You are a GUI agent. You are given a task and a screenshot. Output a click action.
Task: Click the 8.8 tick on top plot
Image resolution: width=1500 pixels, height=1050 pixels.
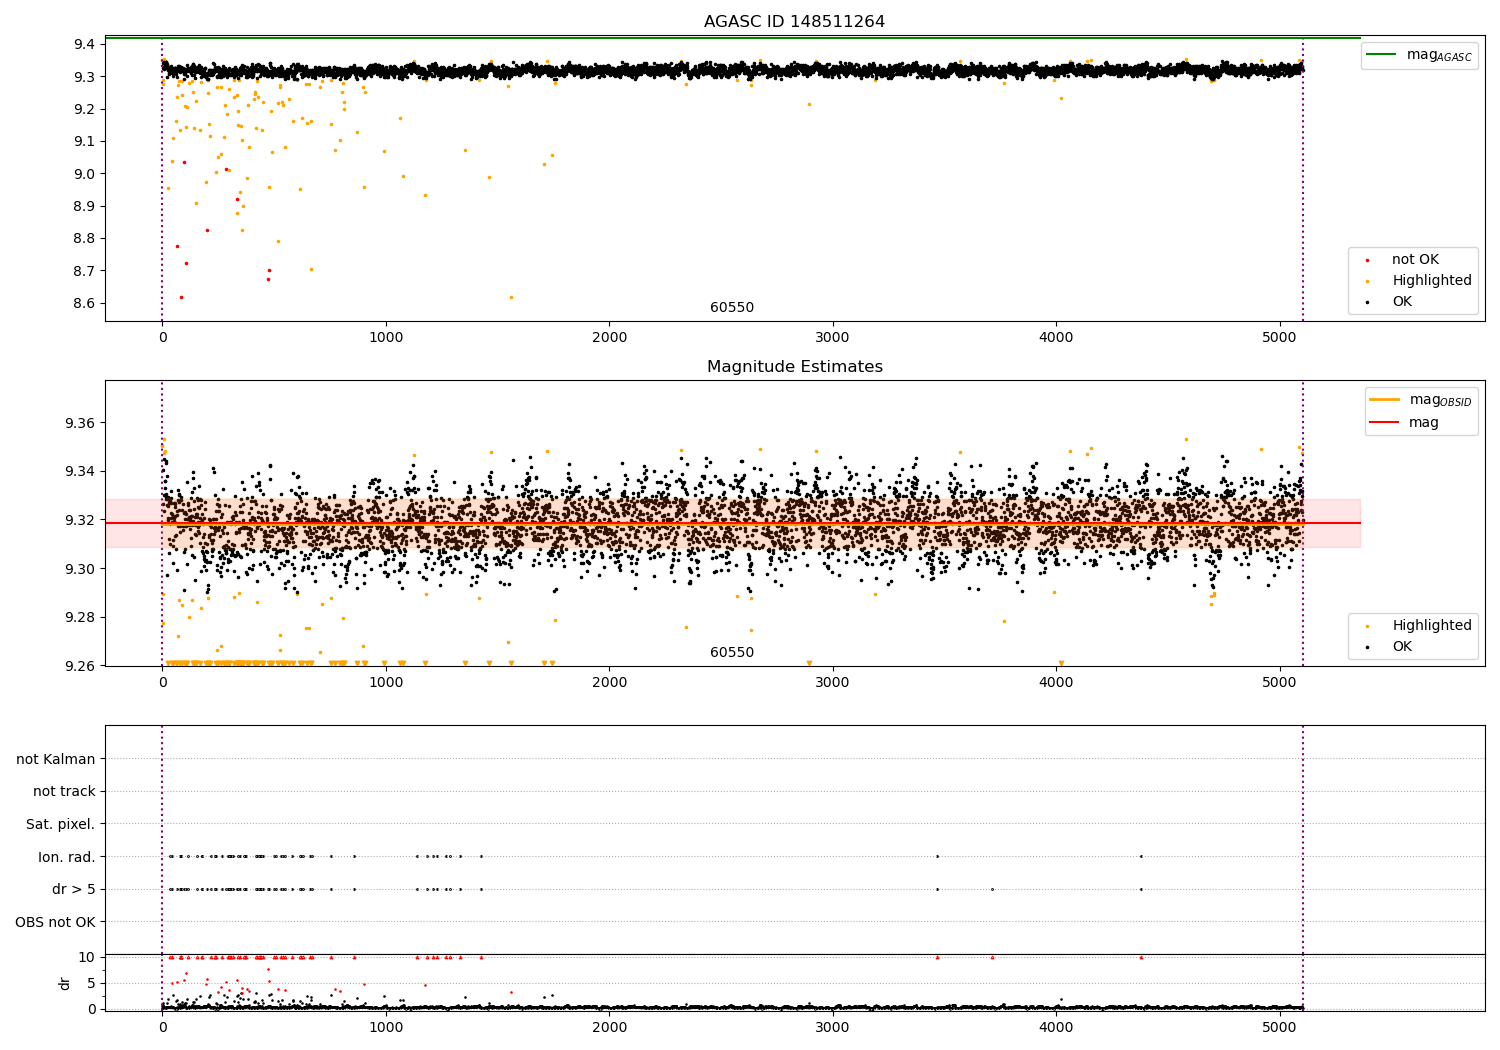coord(84,239)
